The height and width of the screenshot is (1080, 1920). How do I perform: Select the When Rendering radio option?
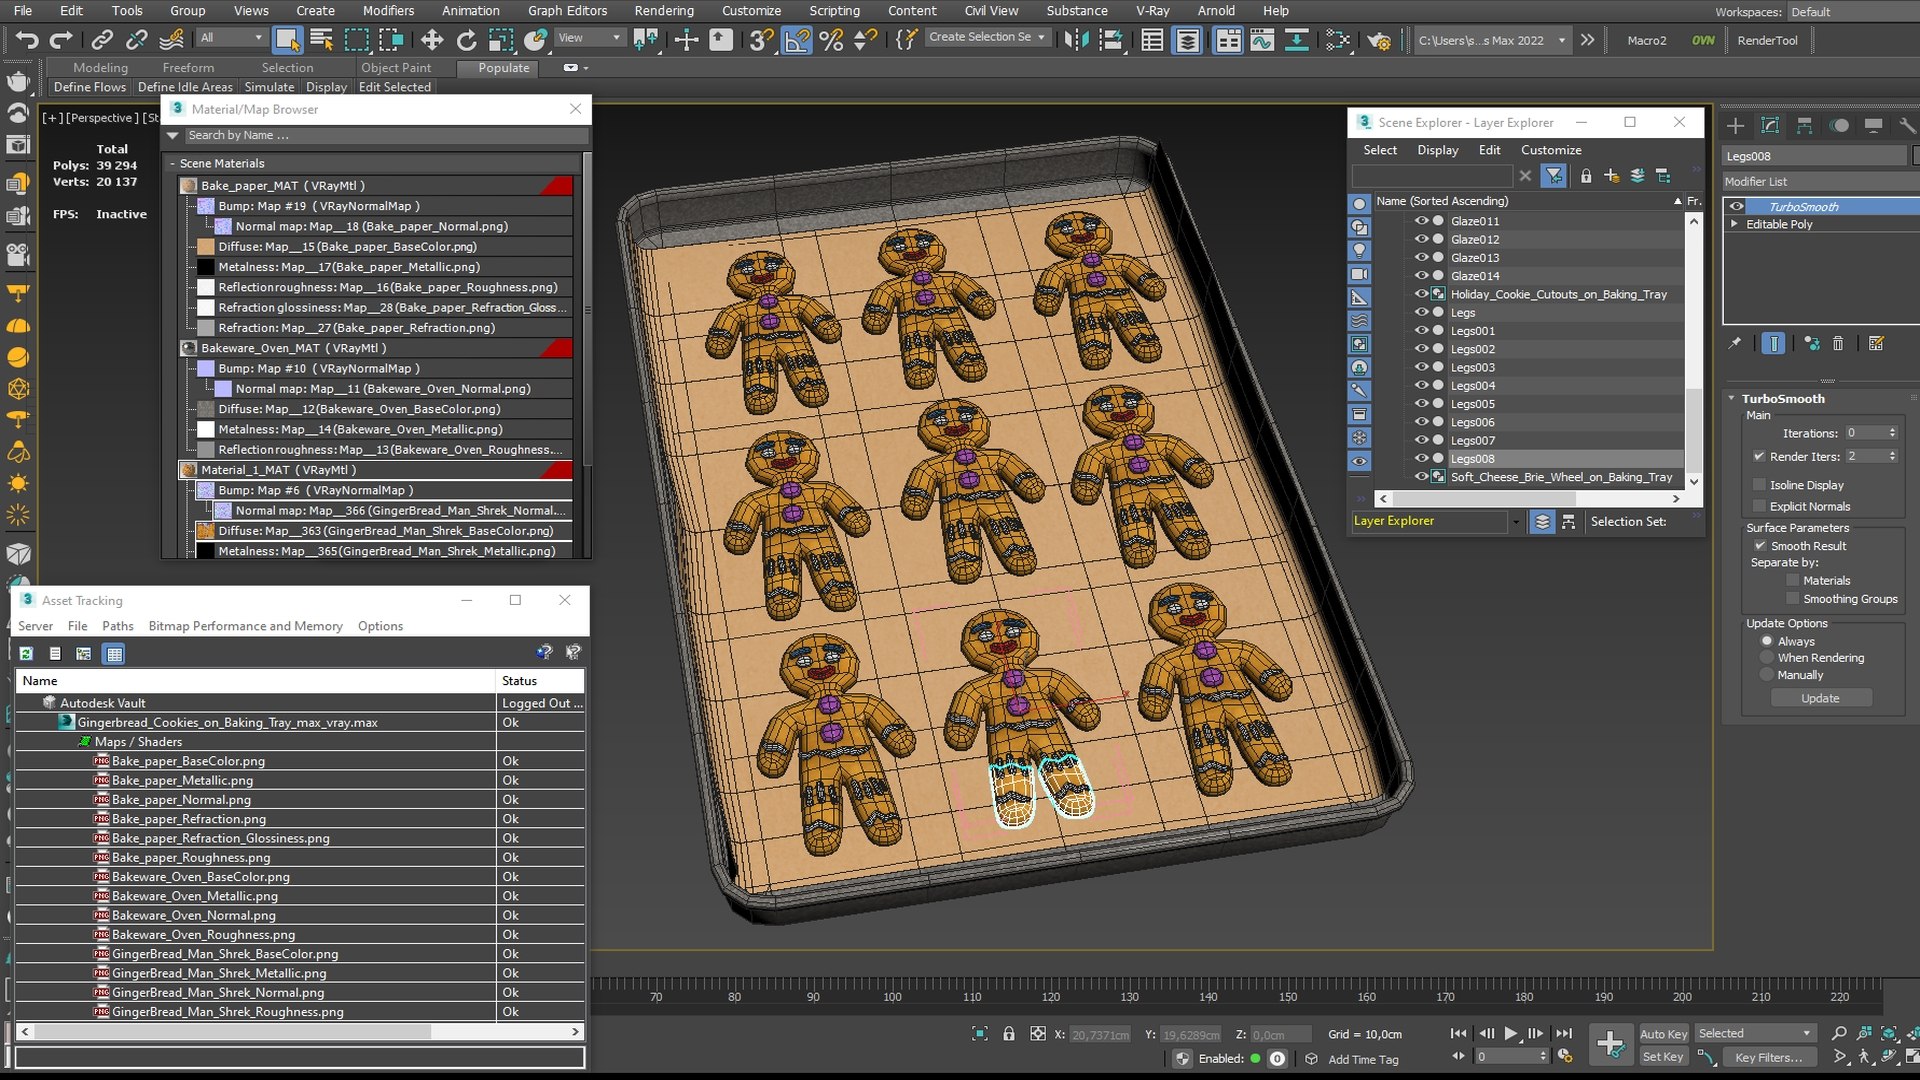[1767, 658]
